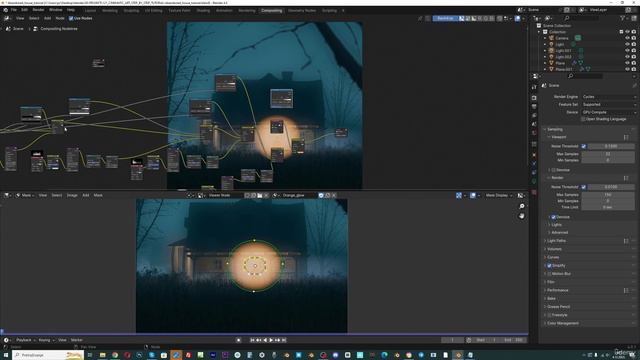
Task: Toggle Render Noise Threshold checkbox
Action: point(584,187)
